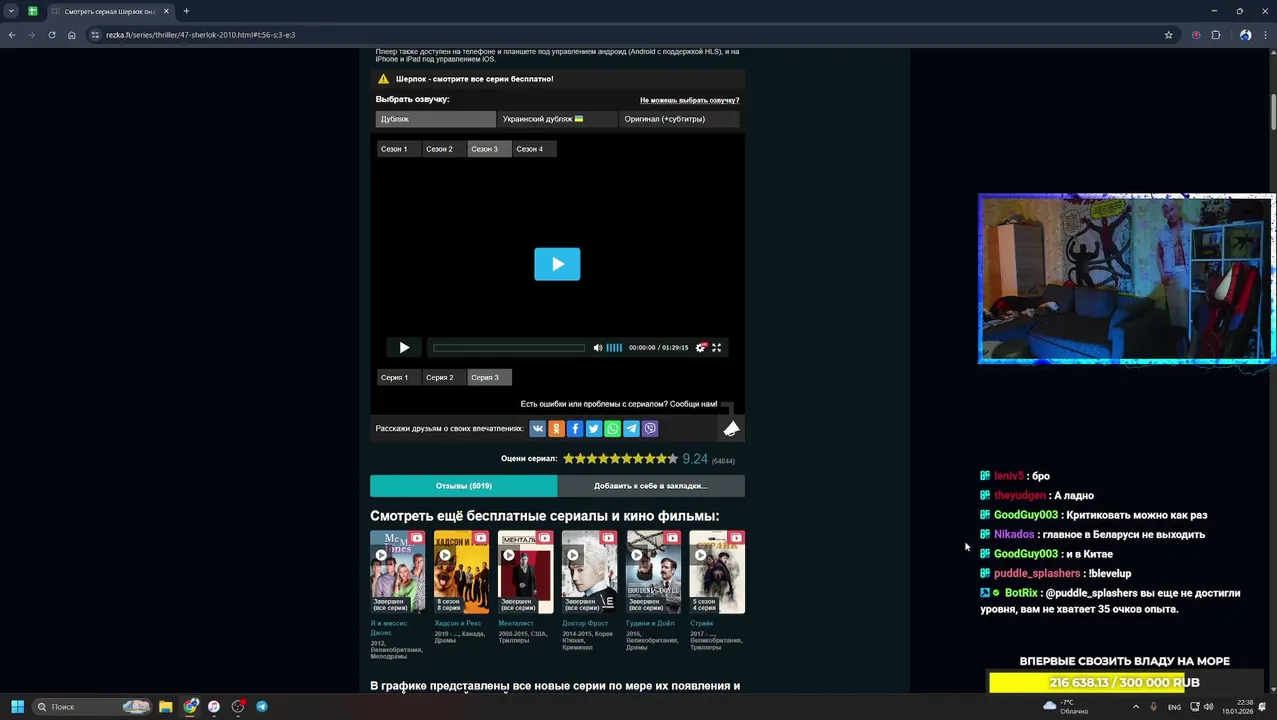Click the small play button in the player bar
This screenshot has width=1277, height=720.
coord(404,347)
